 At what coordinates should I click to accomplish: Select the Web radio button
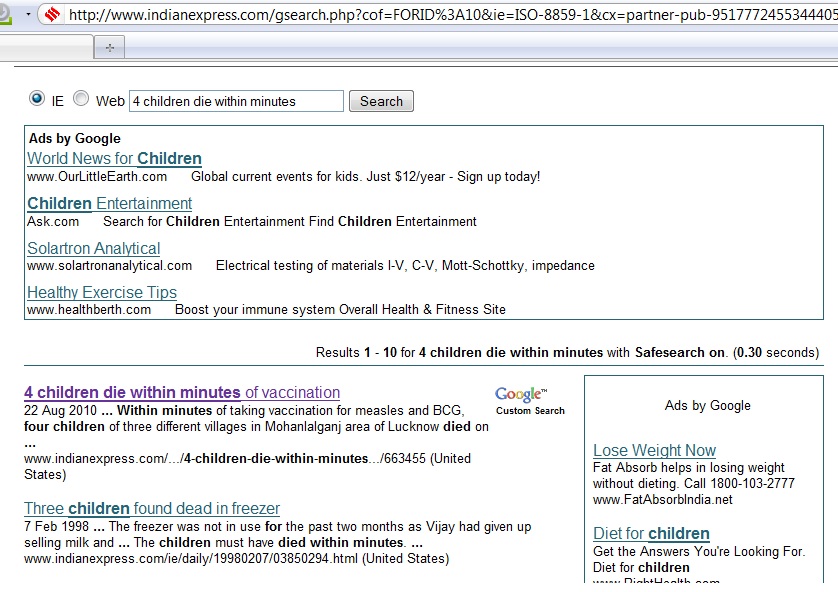coord(81,98)
